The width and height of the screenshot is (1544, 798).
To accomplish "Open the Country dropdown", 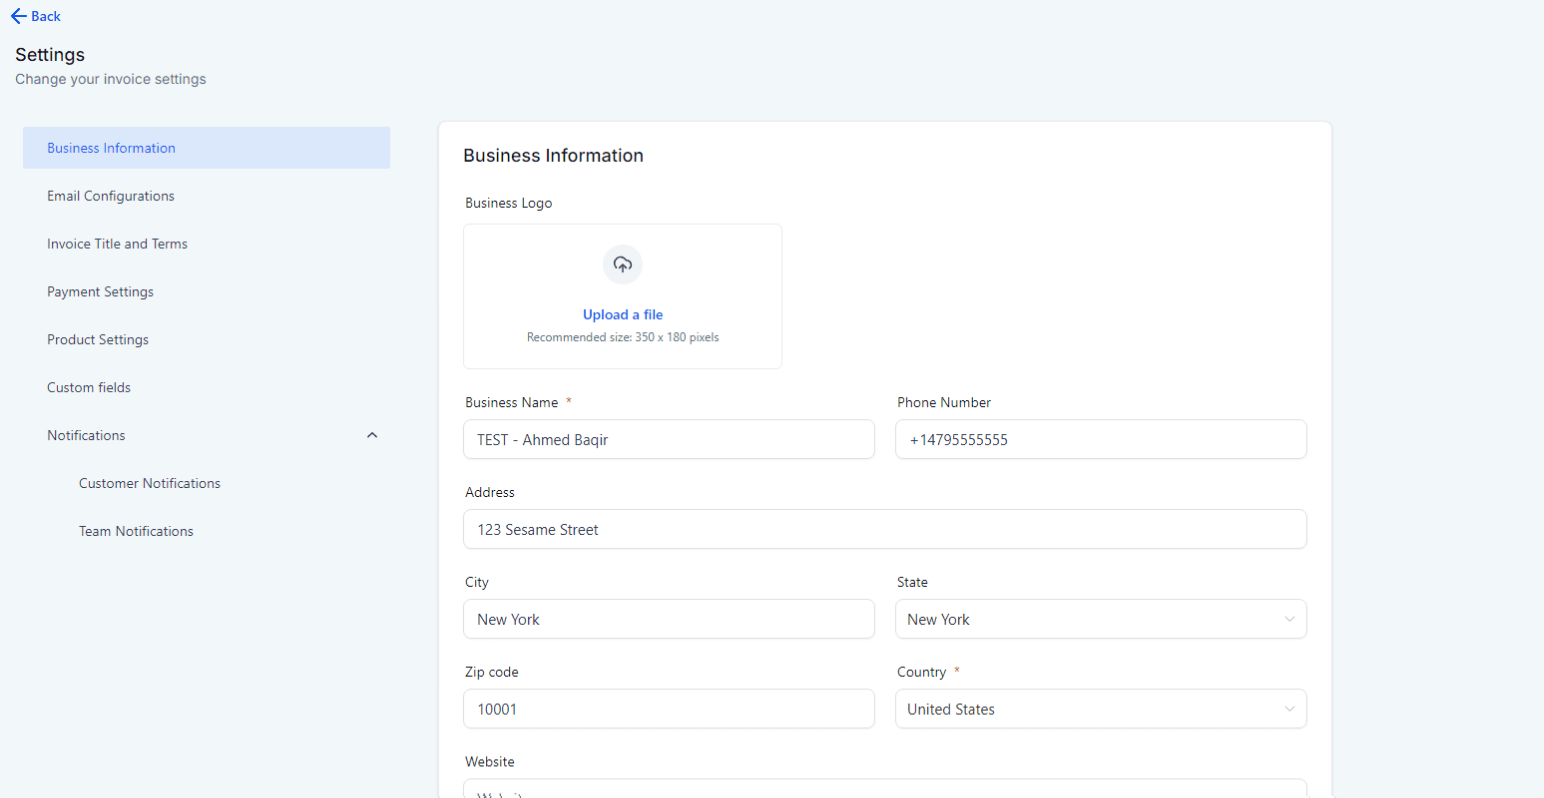I will [x=1100, y=709].
